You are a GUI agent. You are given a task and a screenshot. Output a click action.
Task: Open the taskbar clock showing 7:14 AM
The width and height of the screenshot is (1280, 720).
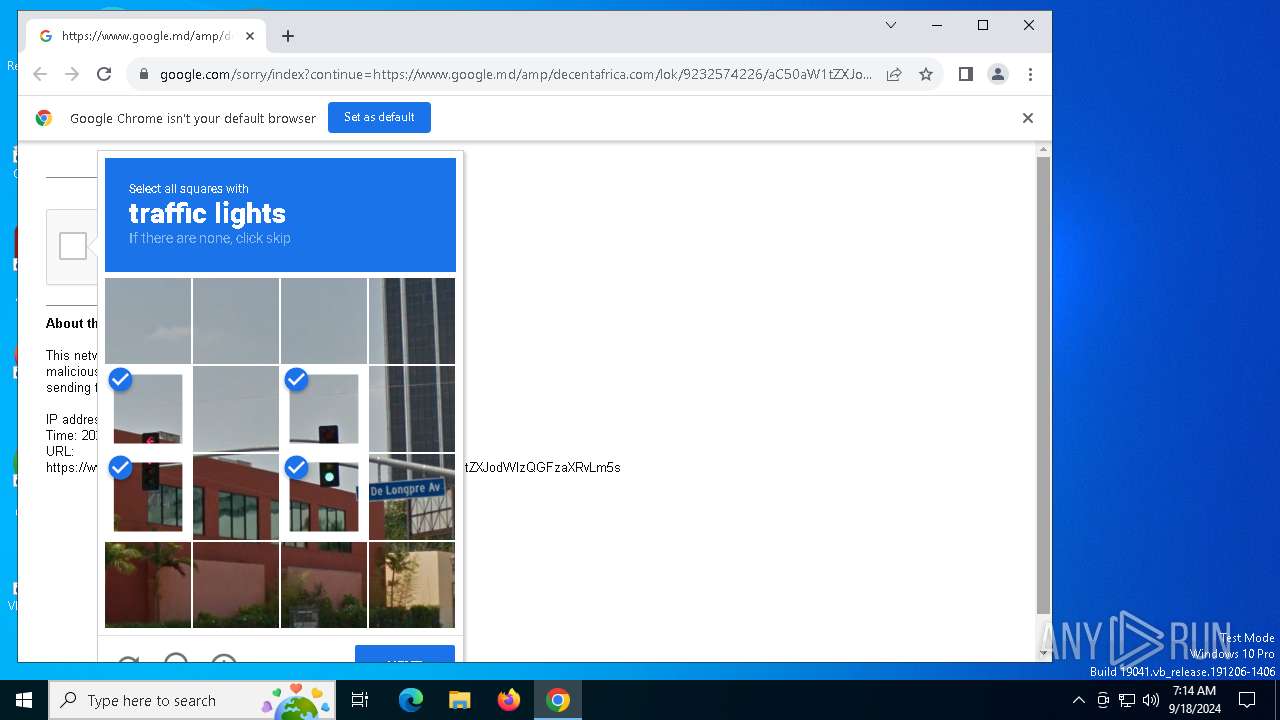1194,700
